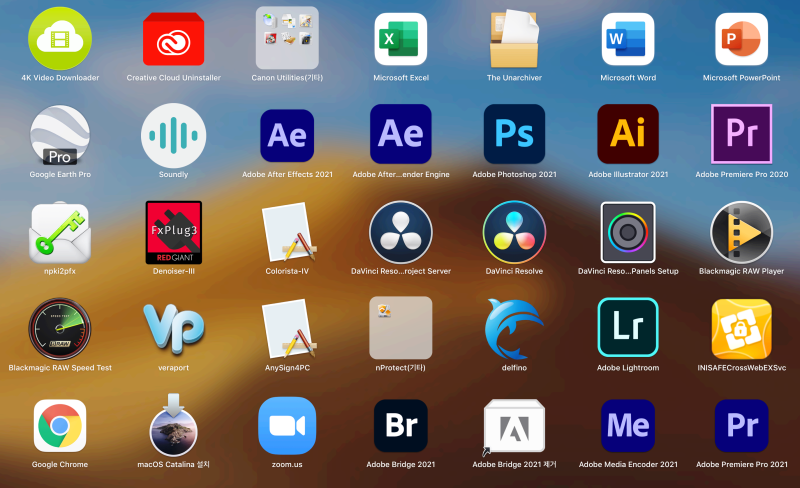Open Microsoft PowerPoint

[741, 39]
